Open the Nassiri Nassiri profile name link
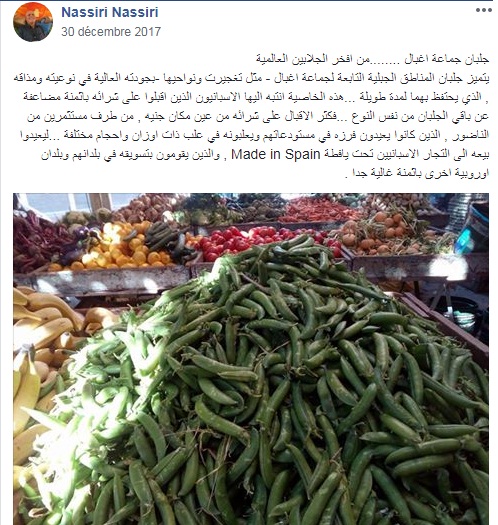This screenshot has width=498, height=525. 110,12
